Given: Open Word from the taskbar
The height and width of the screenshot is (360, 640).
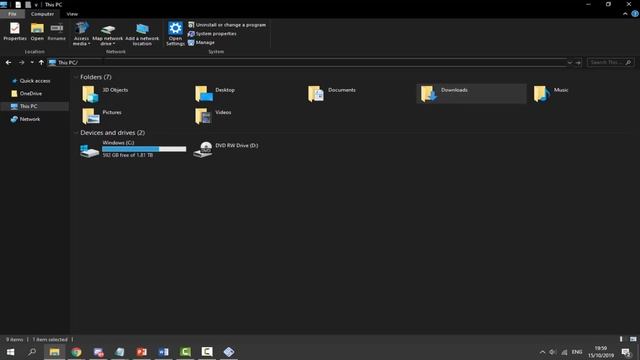Looking at the screenshot, I should pos(163,352).
